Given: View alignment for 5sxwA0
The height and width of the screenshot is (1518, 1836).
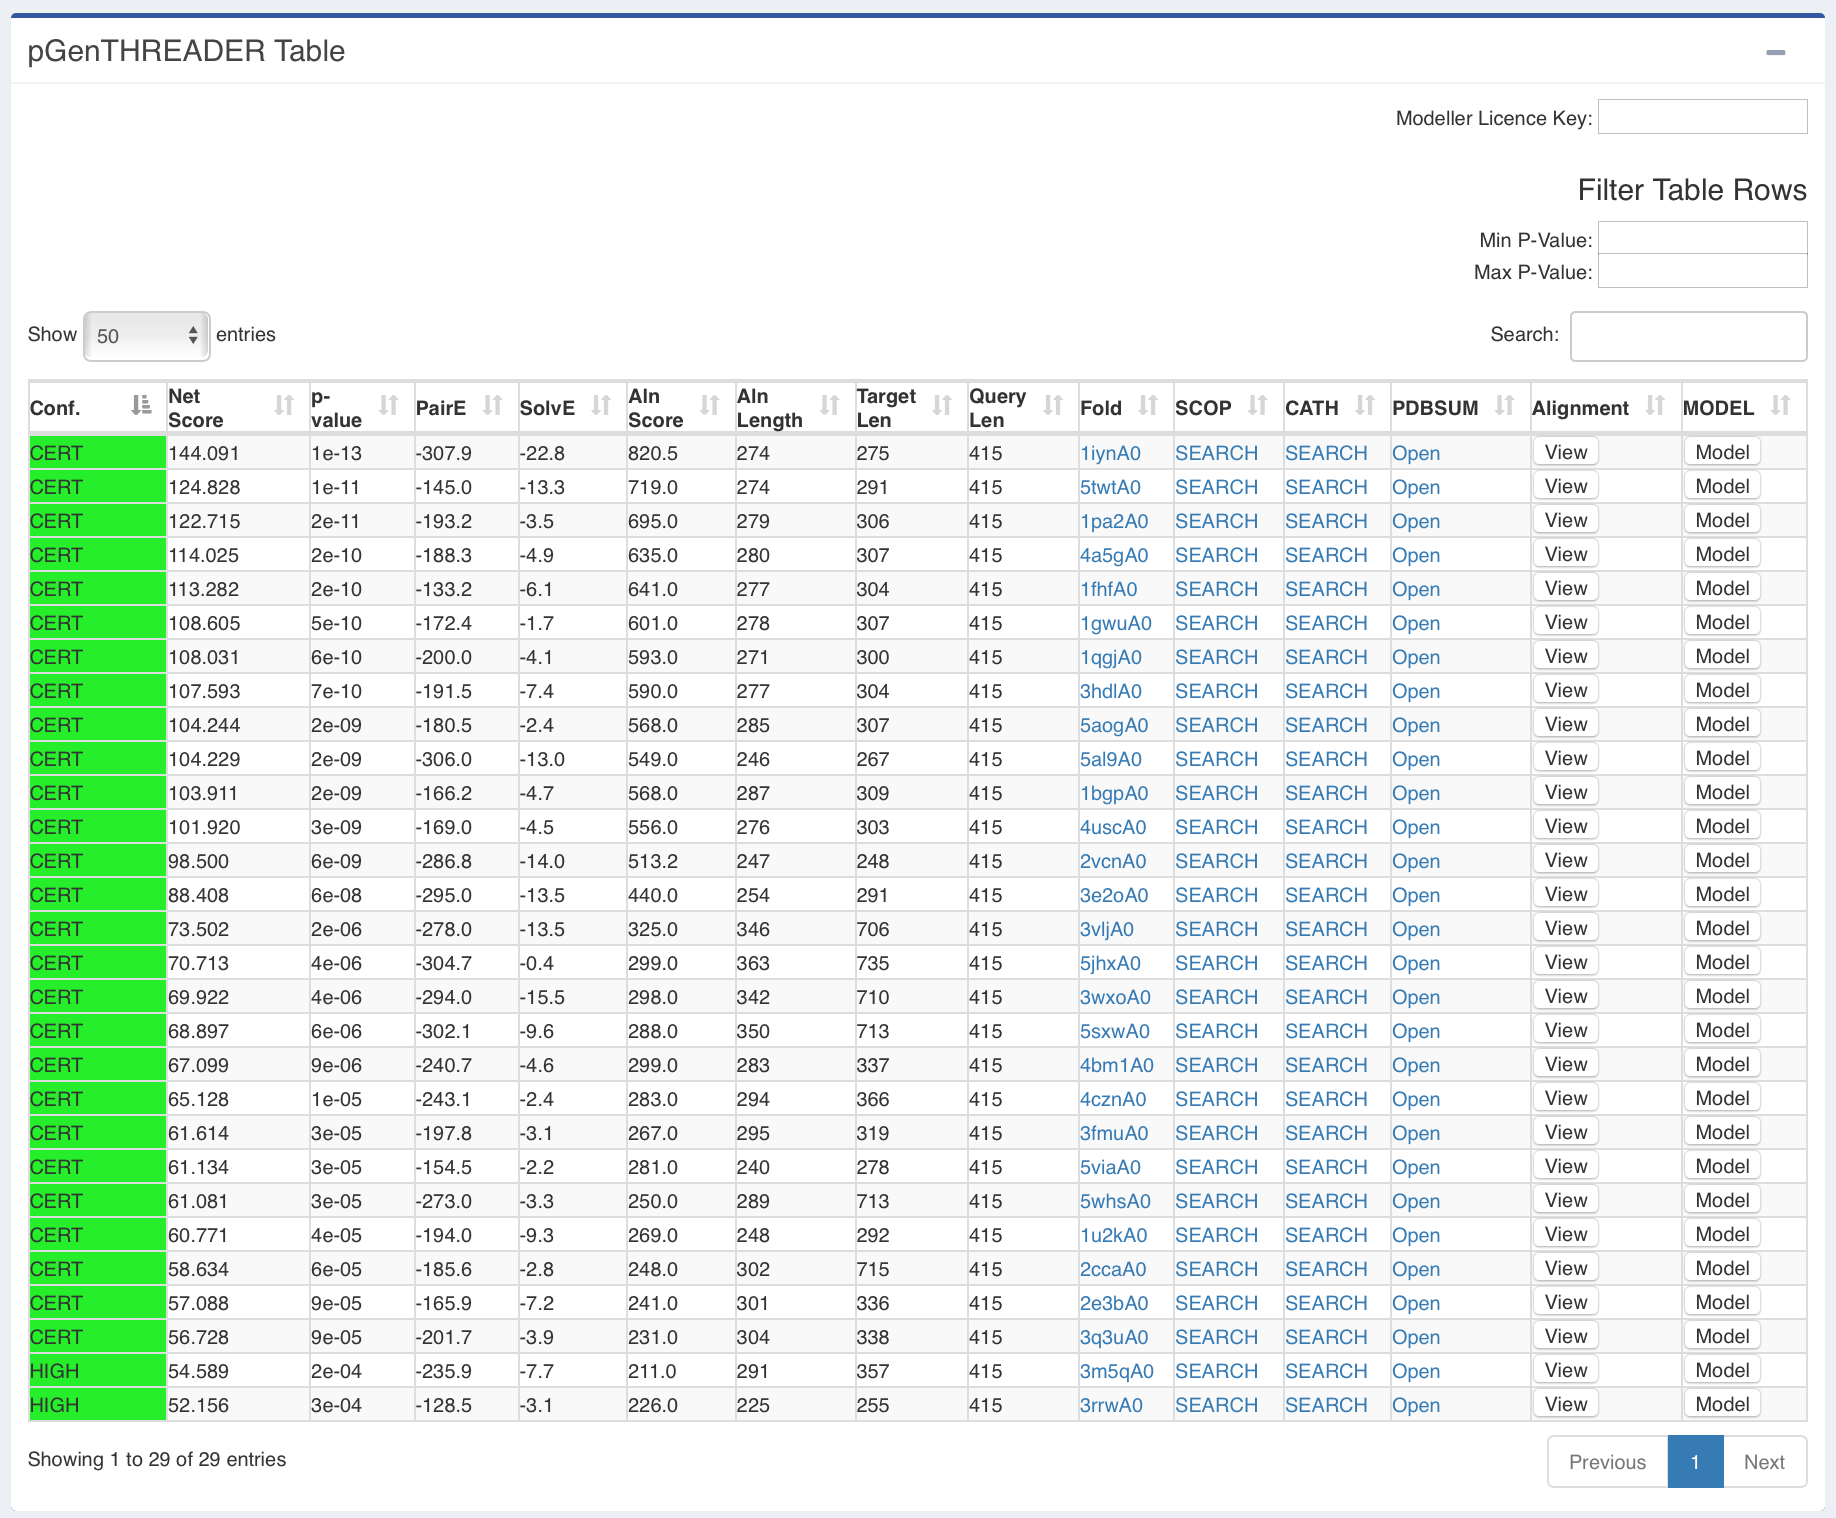Looking at the screenshot, I should (x=1566, y=1030).
